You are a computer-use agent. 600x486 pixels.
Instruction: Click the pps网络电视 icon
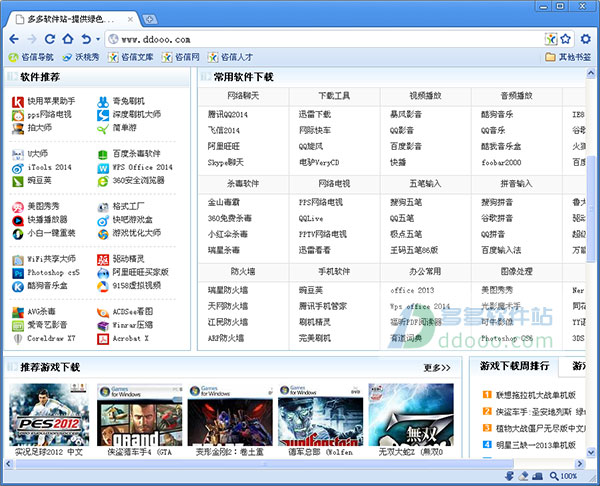tap(18, 115)
